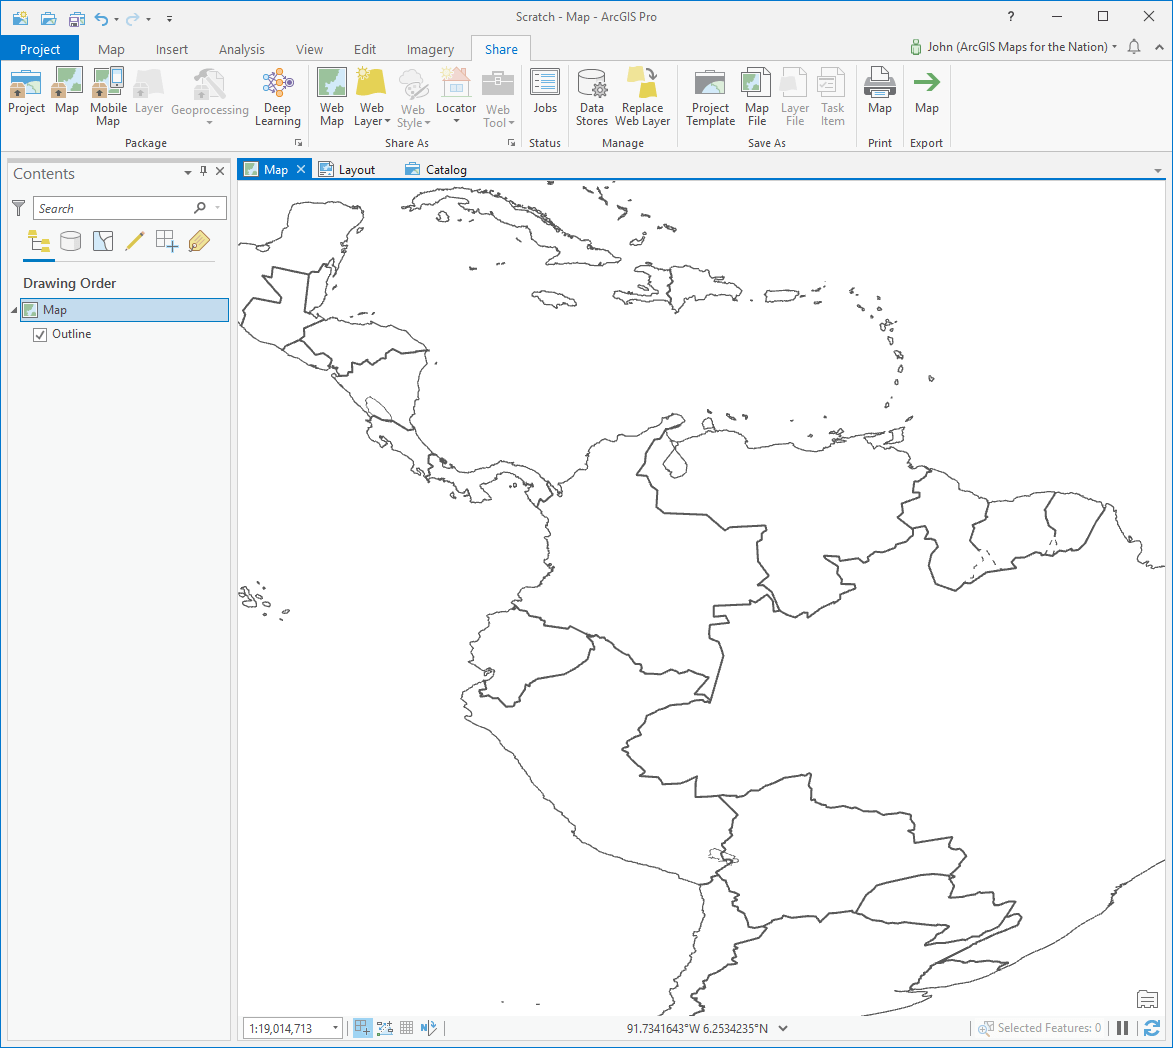Image resolution: width=1173 pixels, height=1048 pixels.
Task: Select the Outline layer name
Action: (x=72, y=334)
